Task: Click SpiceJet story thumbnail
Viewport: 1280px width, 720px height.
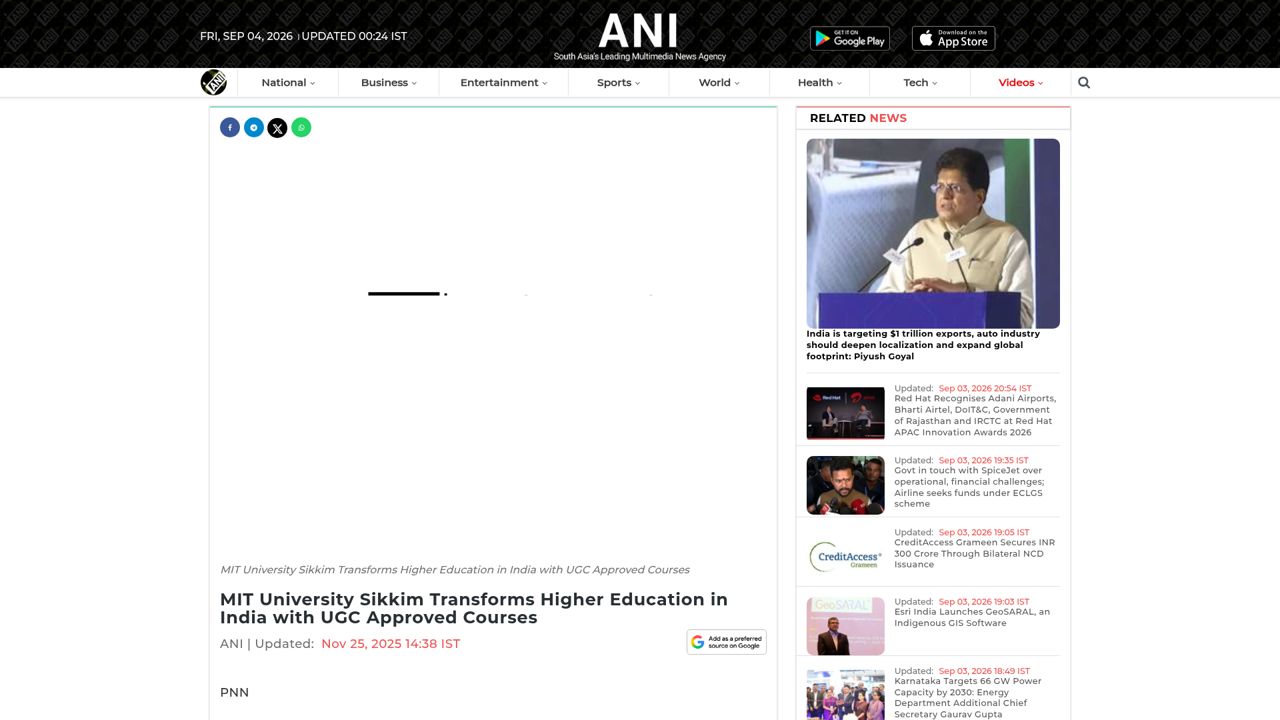Action: [846, 485]
